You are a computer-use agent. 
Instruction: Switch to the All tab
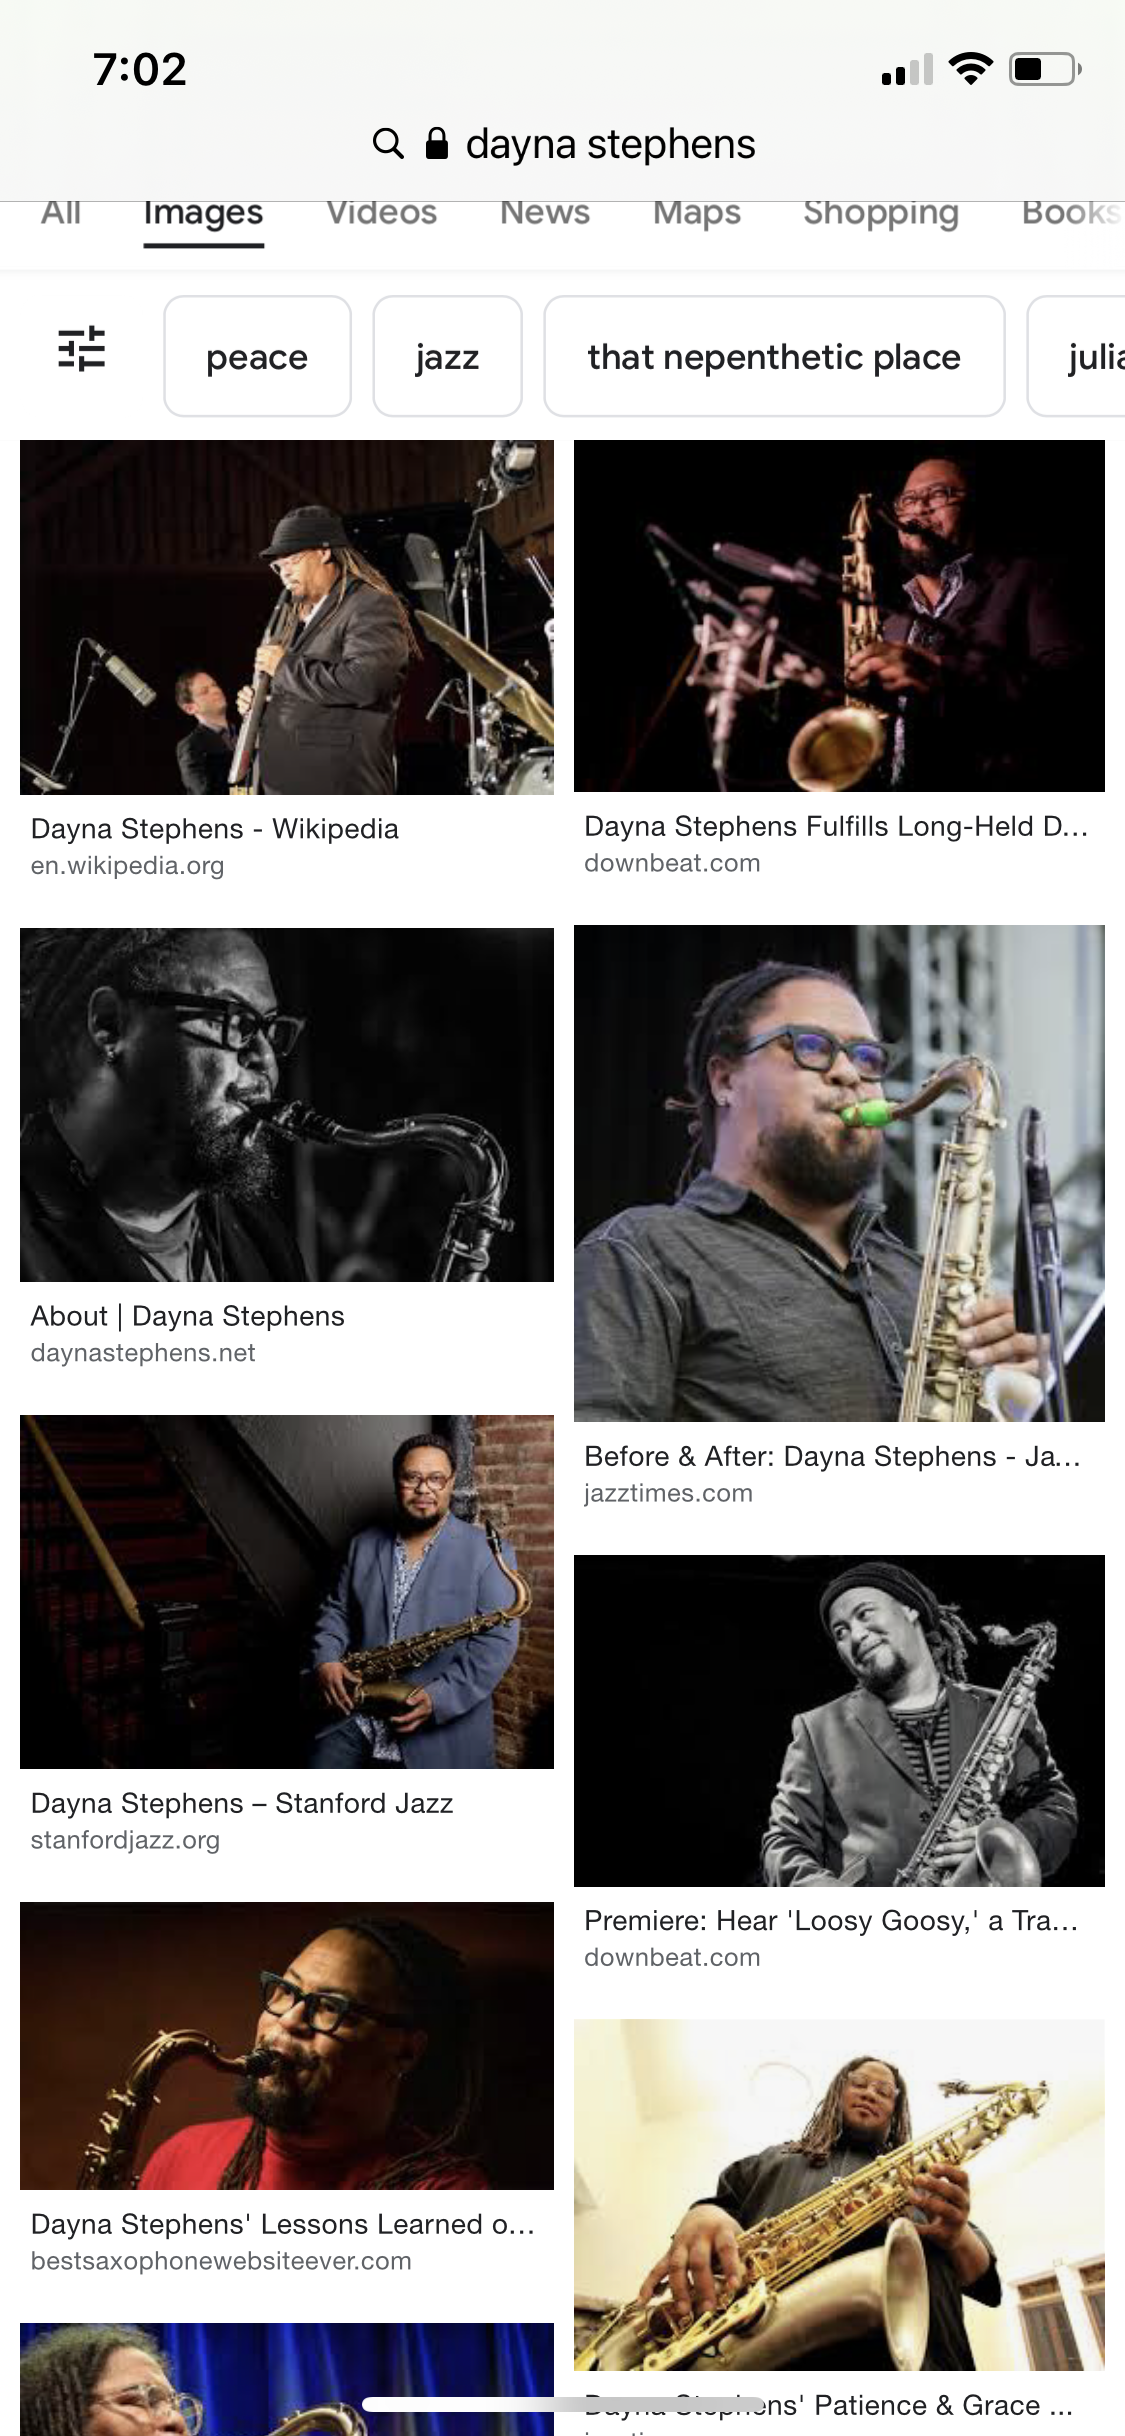tap(61, 213)
